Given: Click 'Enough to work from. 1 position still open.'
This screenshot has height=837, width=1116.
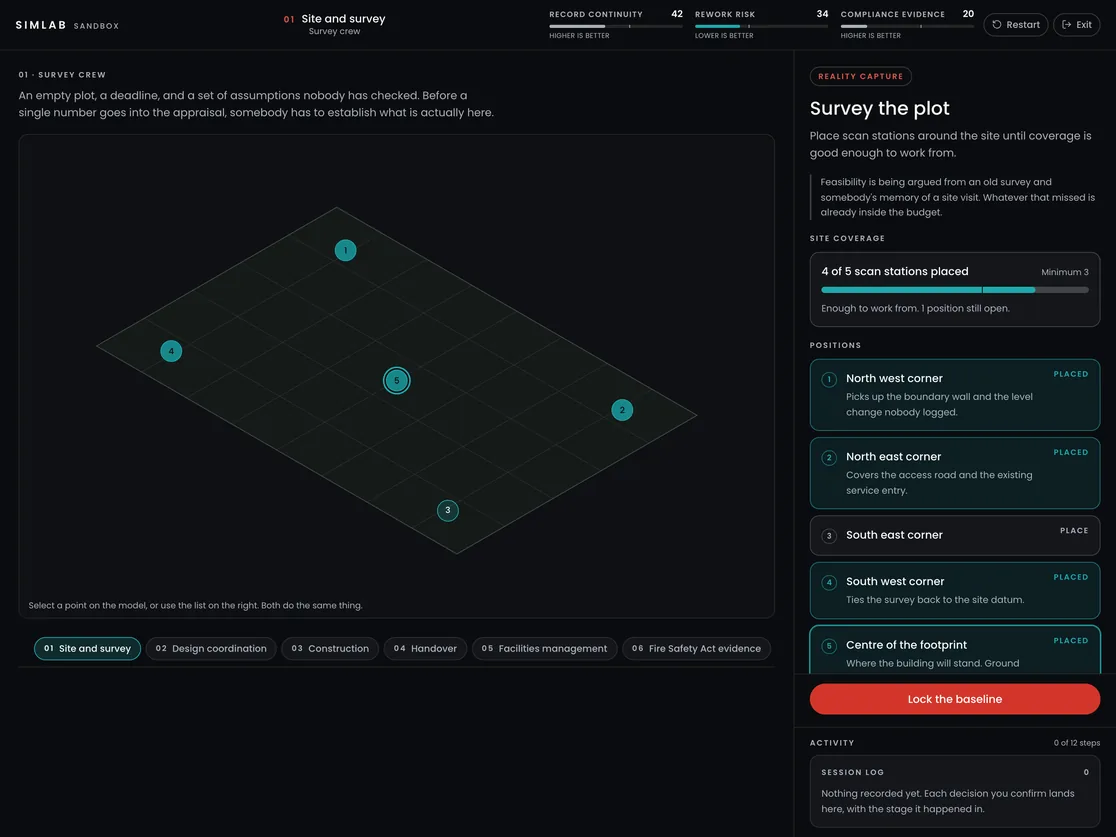Looking at the screenshot, I should (x=915, y=308).
